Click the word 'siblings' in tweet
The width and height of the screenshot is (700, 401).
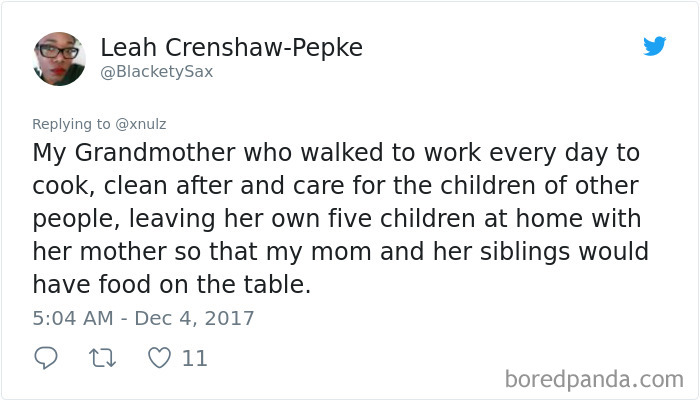pos(525,251)
